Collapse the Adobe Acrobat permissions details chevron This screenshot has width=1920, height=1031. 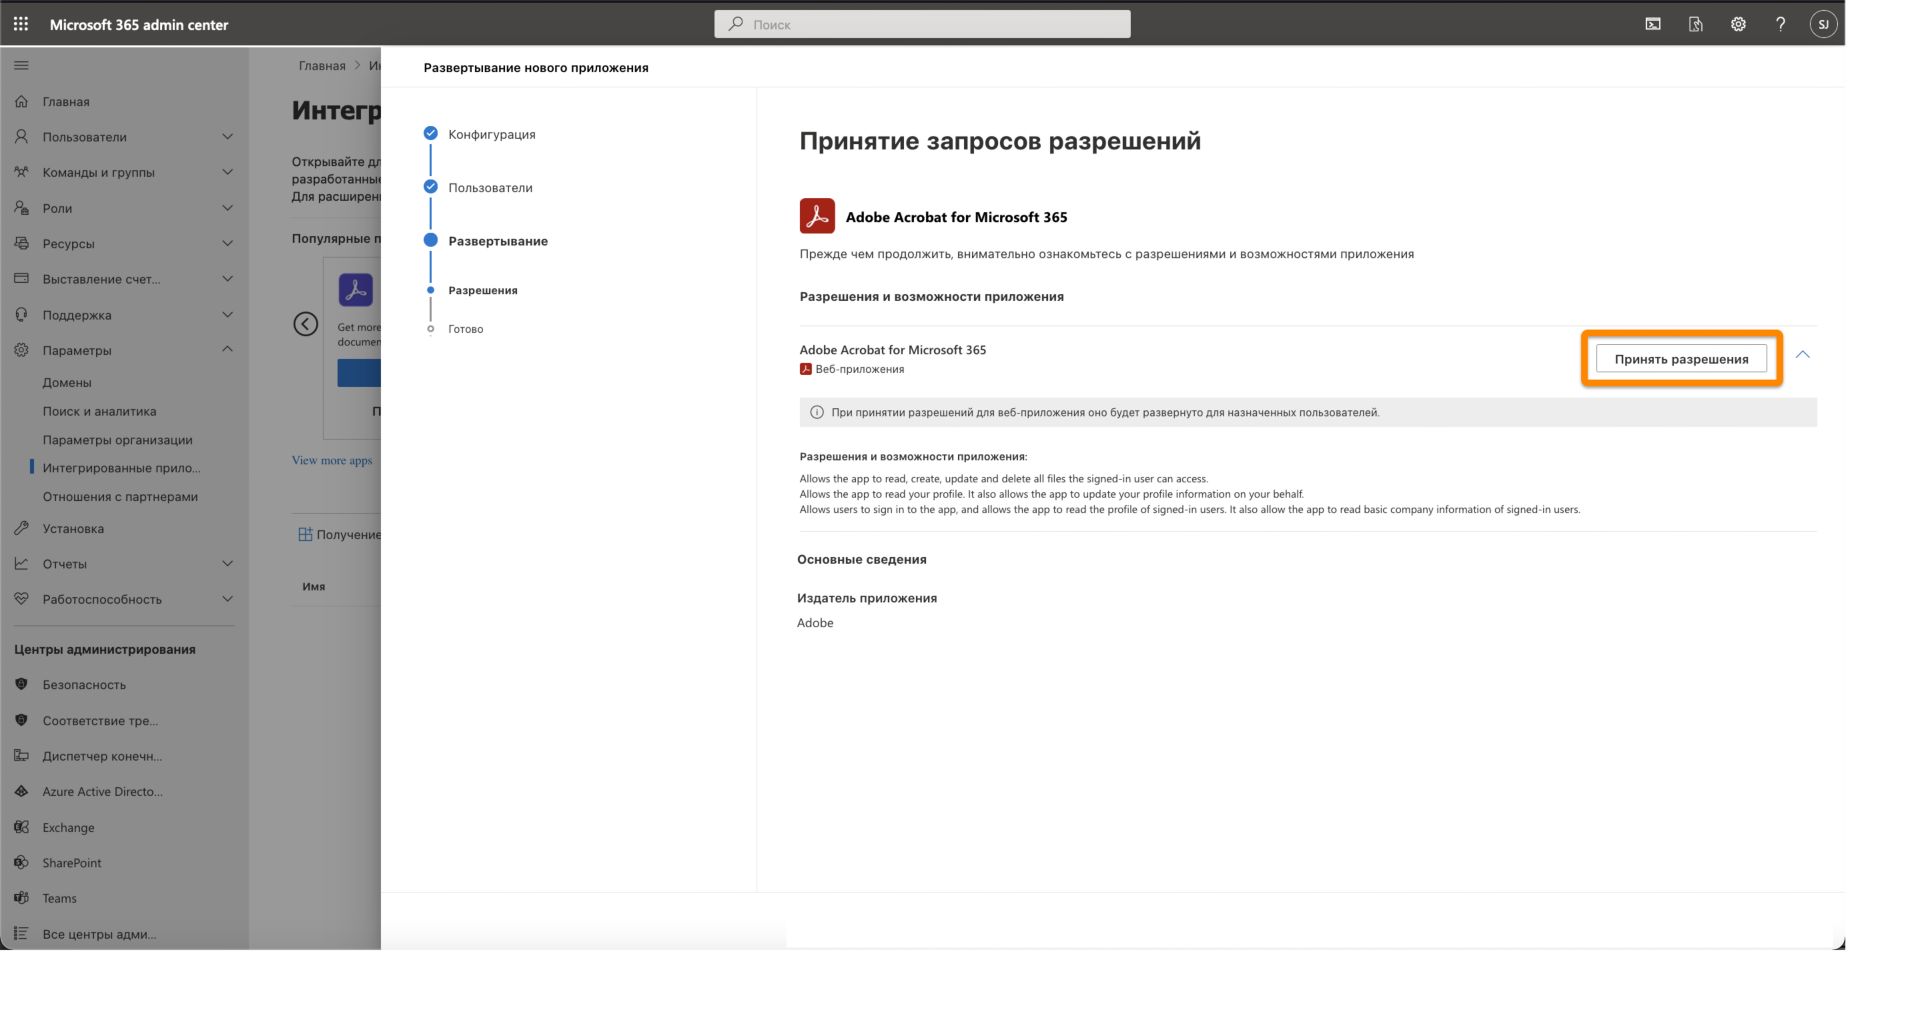[1802, 355]
